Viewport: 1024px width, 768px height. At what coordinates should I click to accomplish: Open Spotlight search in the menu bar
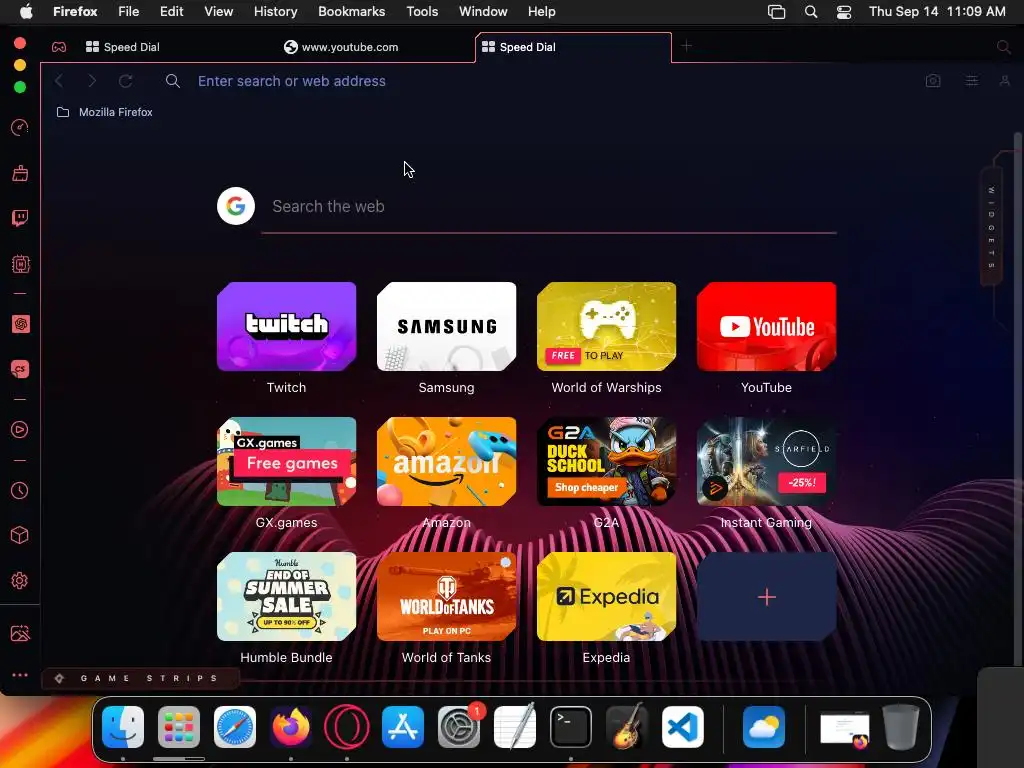click(810, 12)
